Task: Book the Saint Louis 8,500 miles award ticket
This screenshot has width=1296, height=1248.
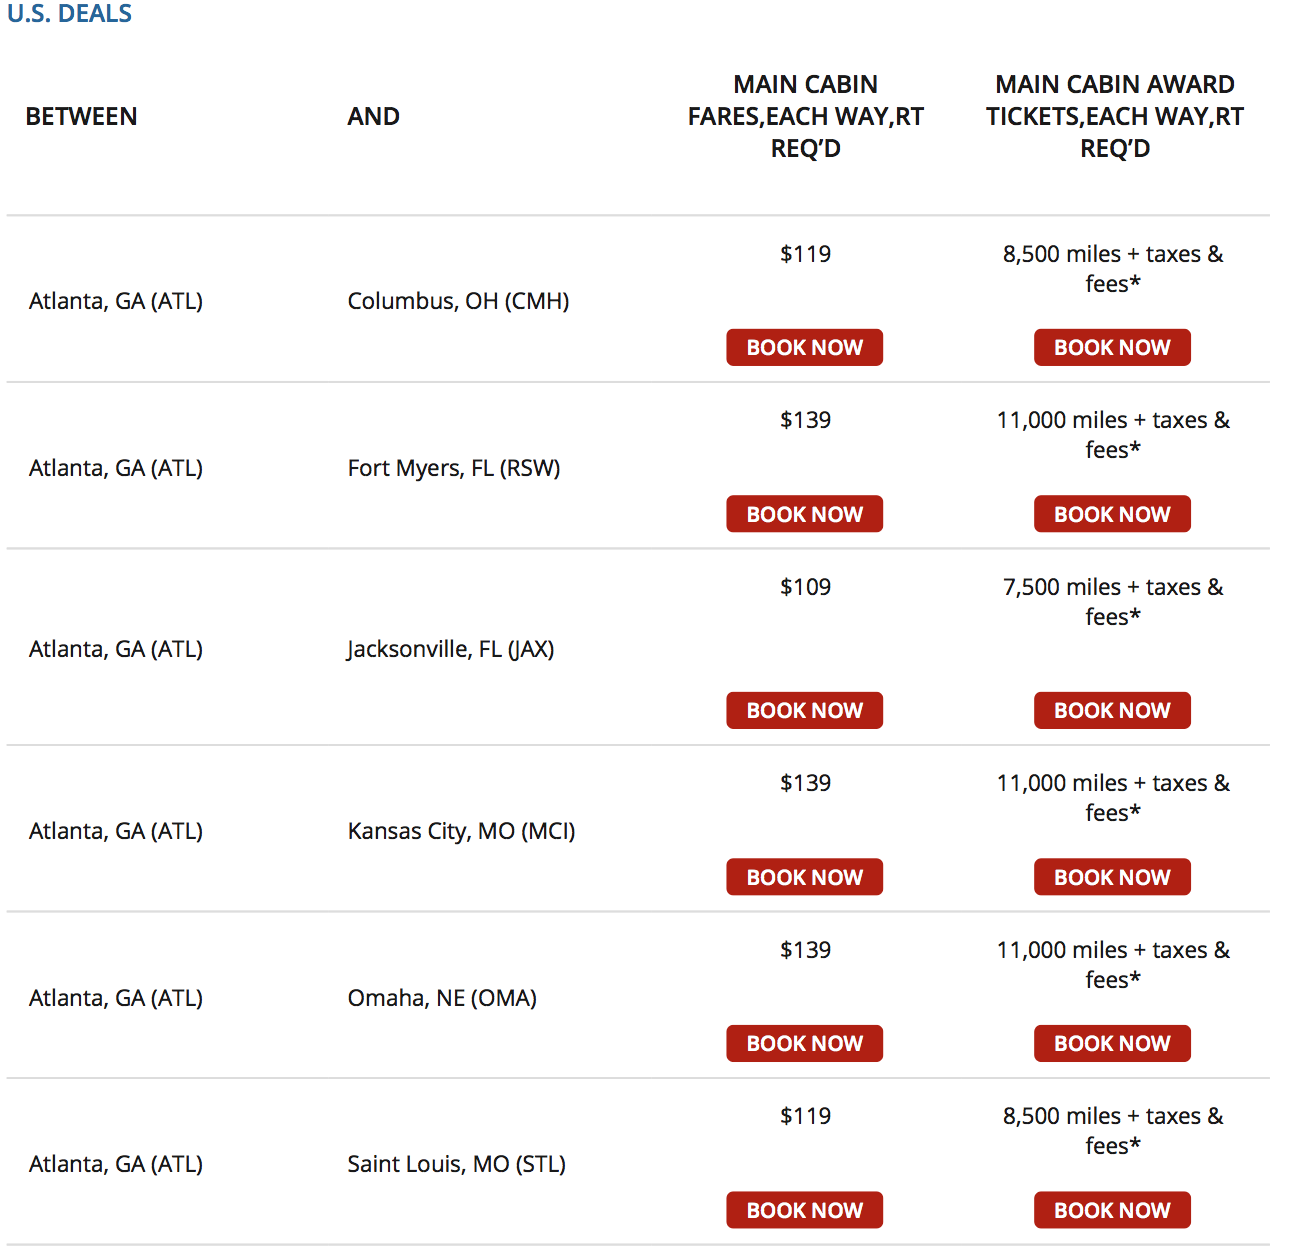Action: pos(1111,1209)
